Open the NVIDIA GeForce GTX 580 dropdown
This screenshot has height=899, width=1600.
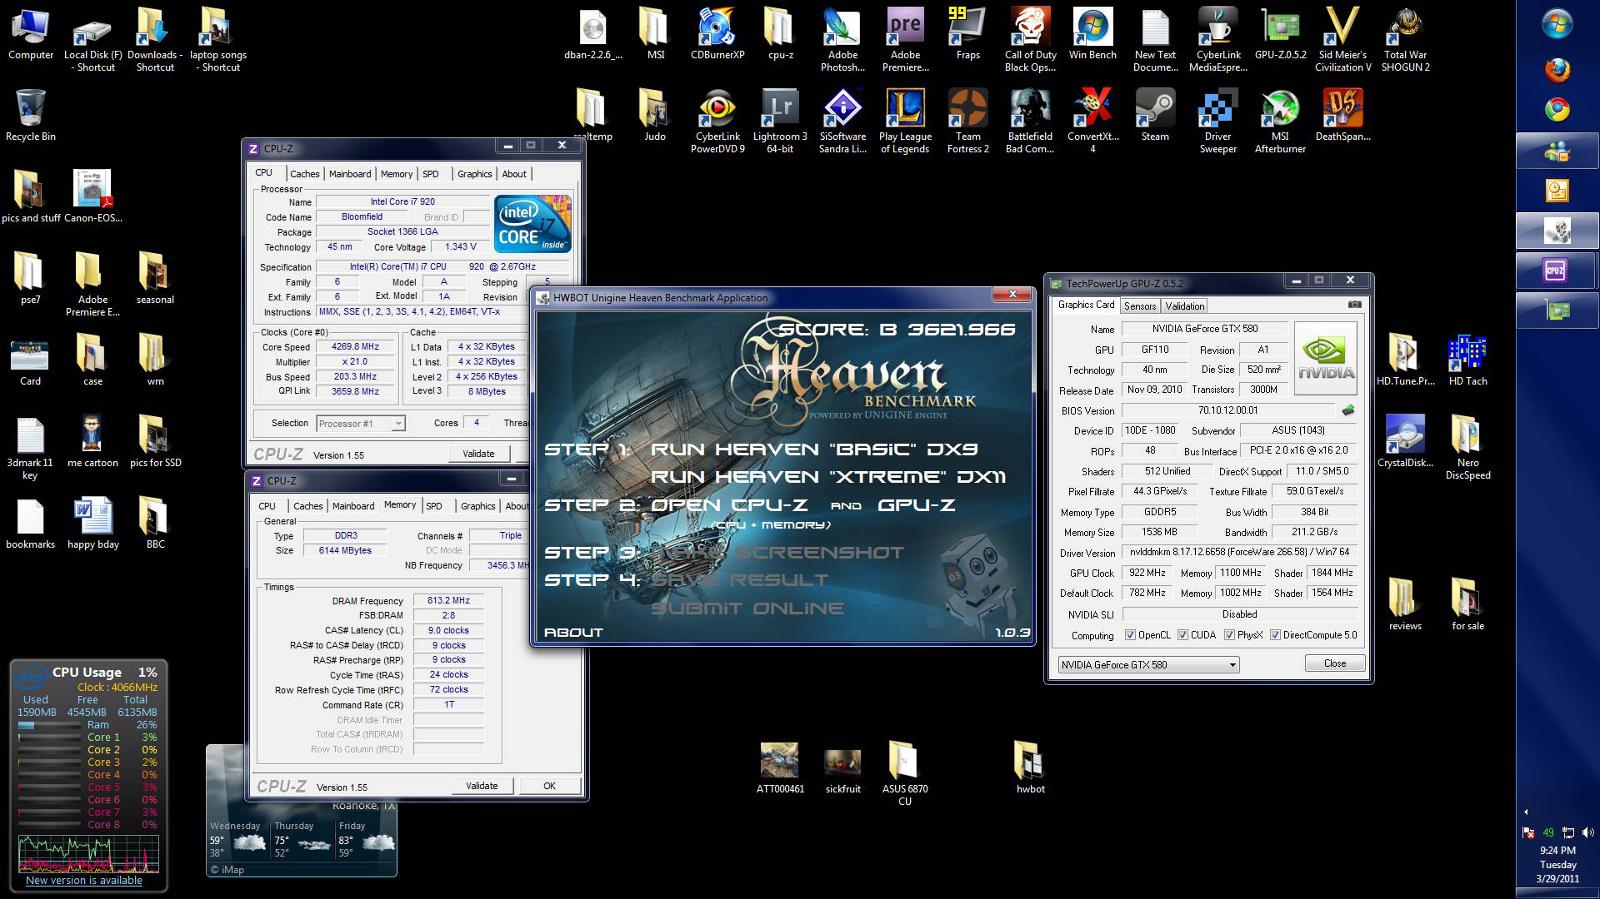1148,664
